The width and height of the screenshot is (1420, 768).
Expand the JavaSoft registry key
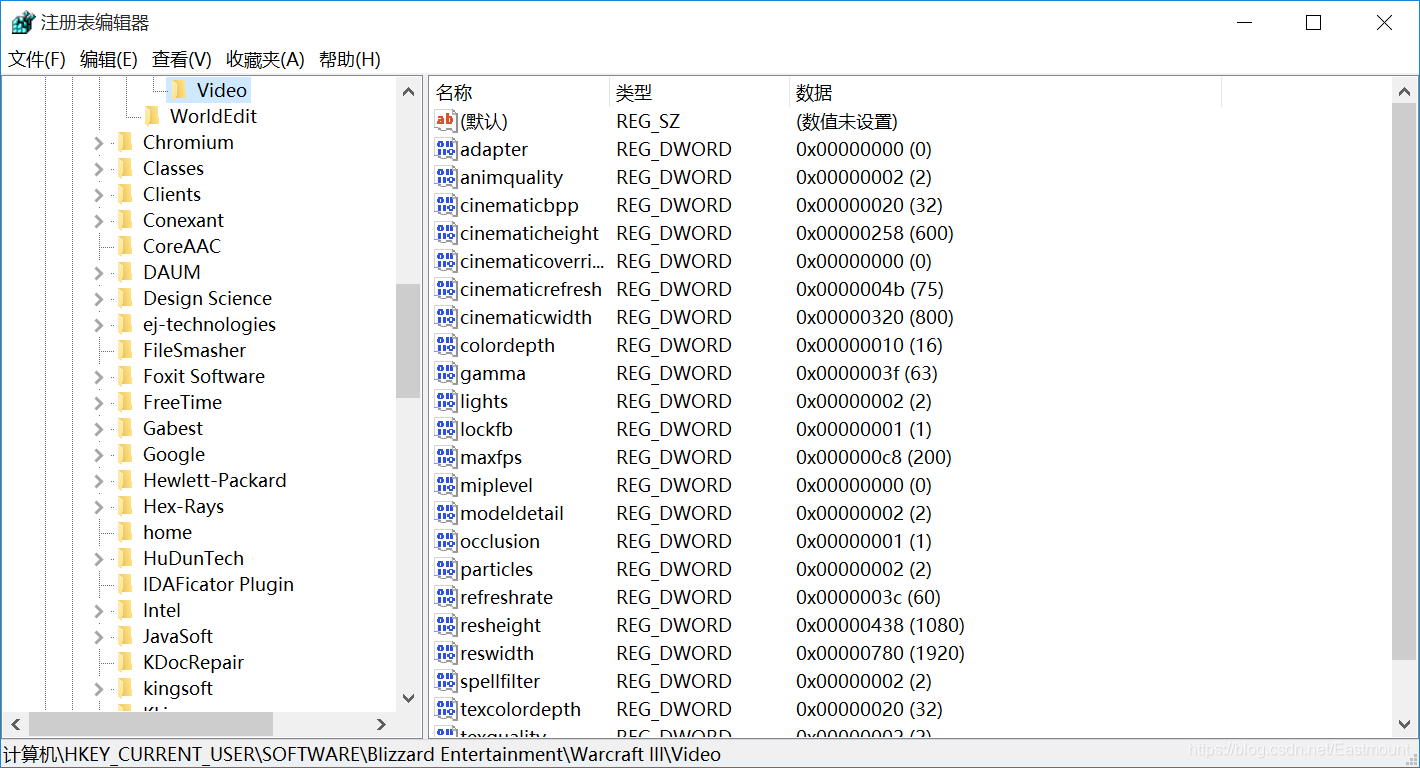coord(99,637)
